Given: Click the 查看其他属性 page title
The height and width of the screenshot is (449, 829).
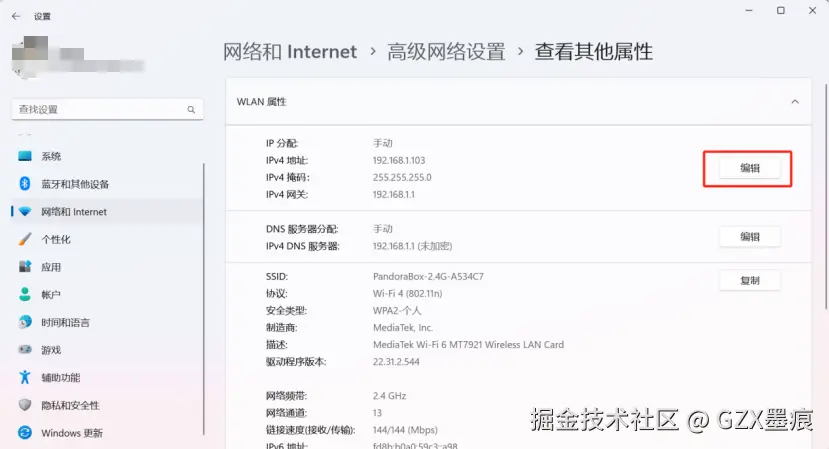Looking at the screenshot, I should coord(593,51).
